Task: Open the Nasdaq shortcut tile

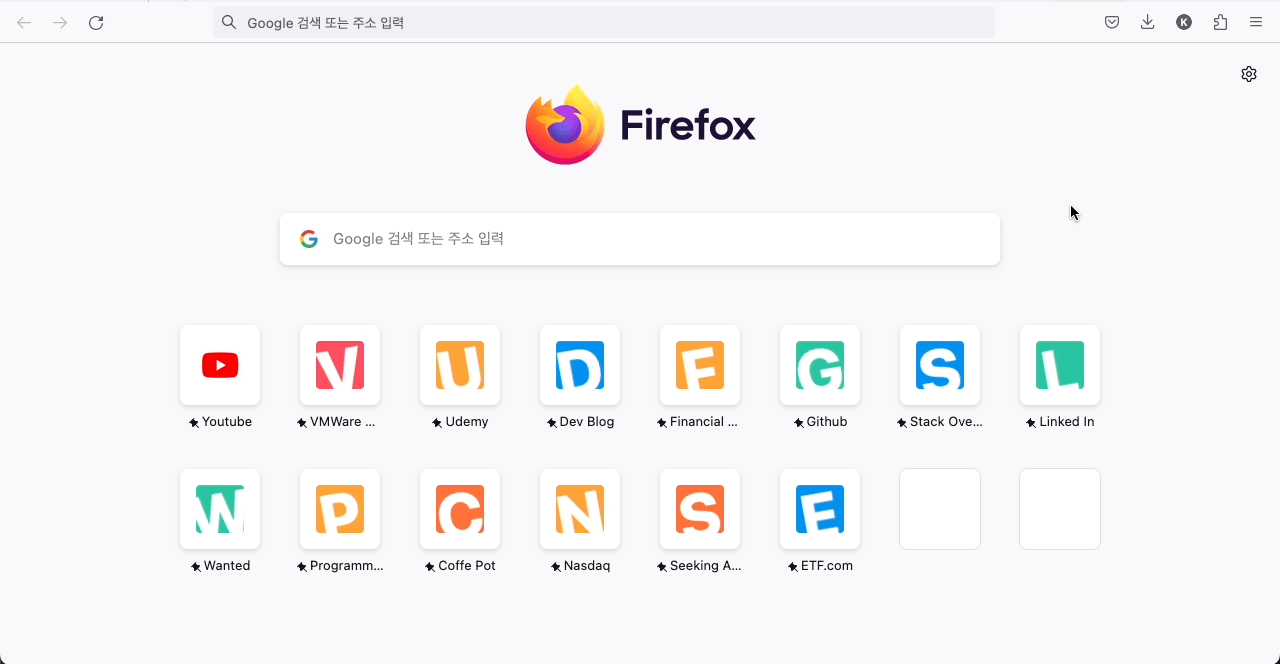Action: point(580,509)
